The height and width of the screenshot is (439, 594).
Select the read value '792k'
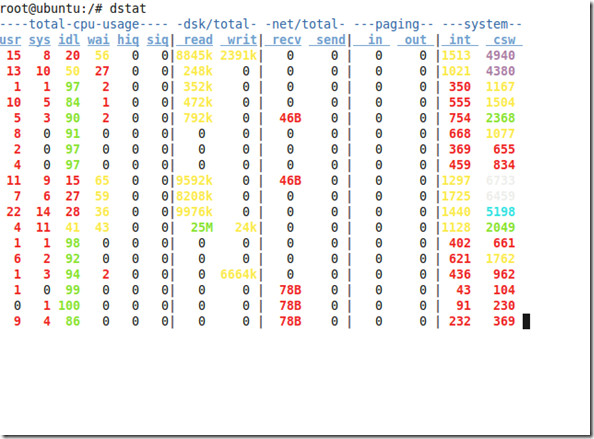click(x=198, y=118)
